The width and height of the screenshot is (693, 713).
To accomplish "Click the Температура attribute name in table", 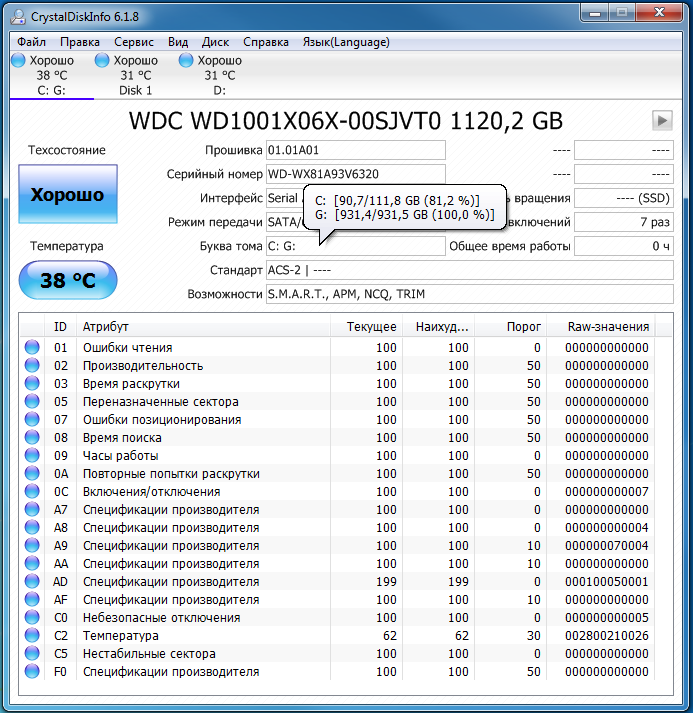I will (x=121, y=636).
